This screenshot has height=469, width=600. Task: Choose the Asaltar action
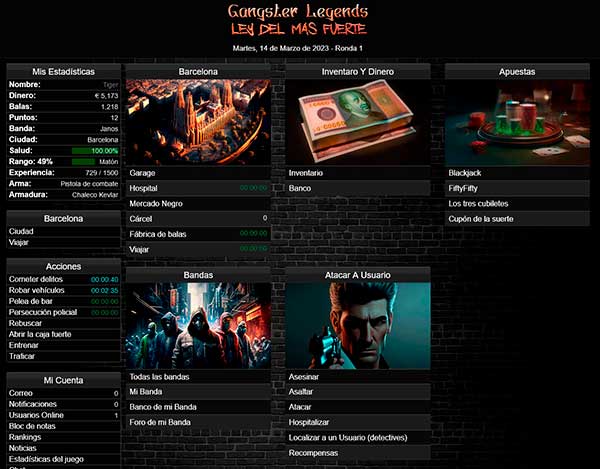point(358,392)
